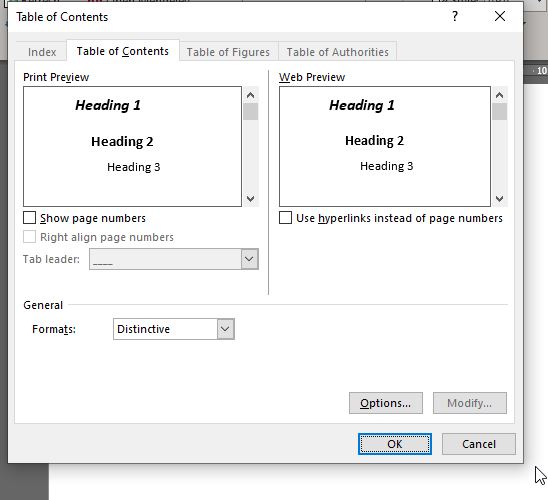Open the Tab leader dropdown arrow
The image size is (548, 500).
249,259
